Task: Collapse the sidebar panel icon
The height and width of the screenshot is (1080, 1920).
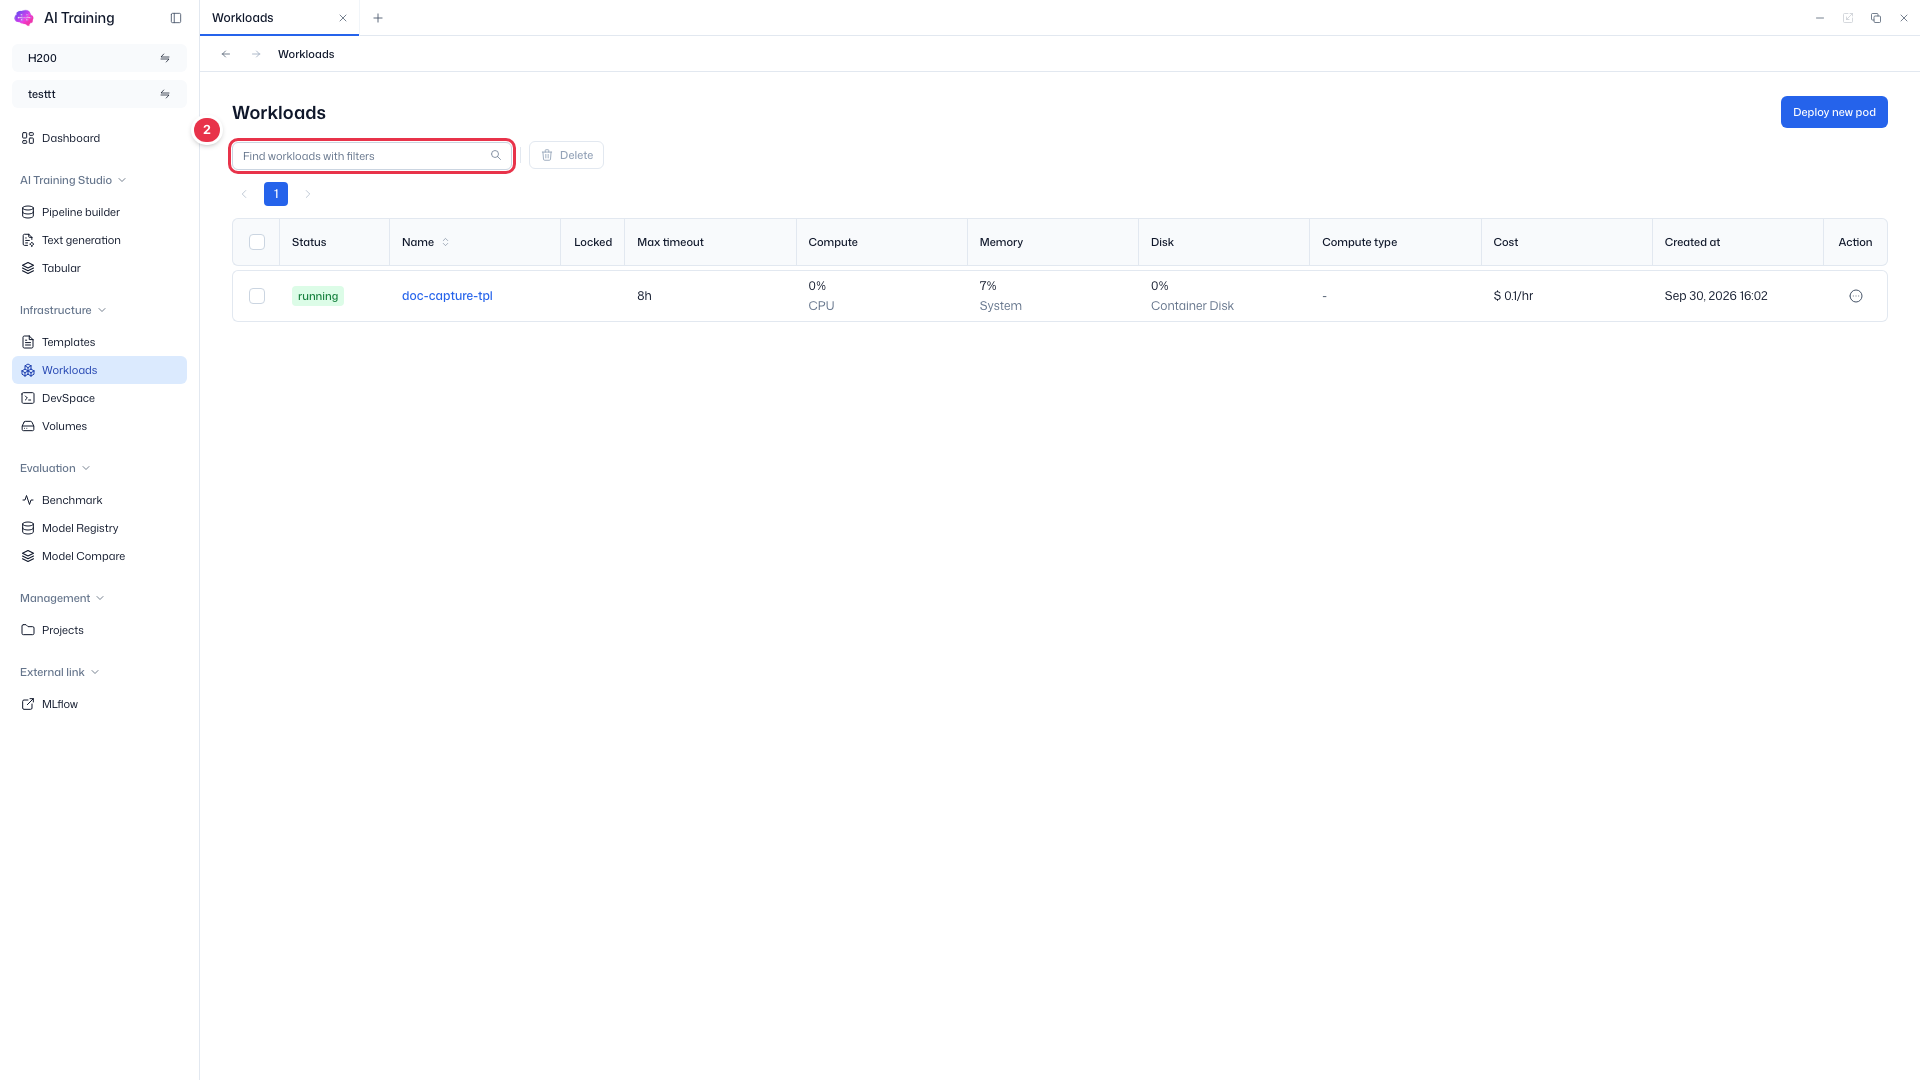Action: (x=176, y=18)
